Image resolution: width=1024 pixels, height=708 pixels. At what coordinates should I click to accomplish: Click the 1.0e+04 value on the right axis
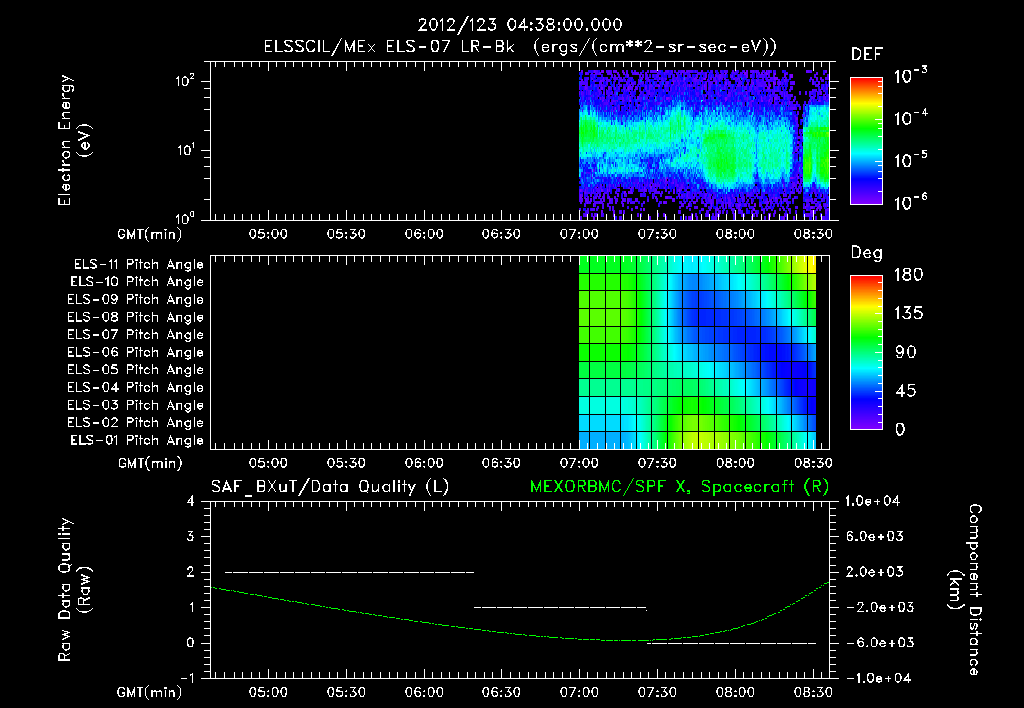coord(872,501)
